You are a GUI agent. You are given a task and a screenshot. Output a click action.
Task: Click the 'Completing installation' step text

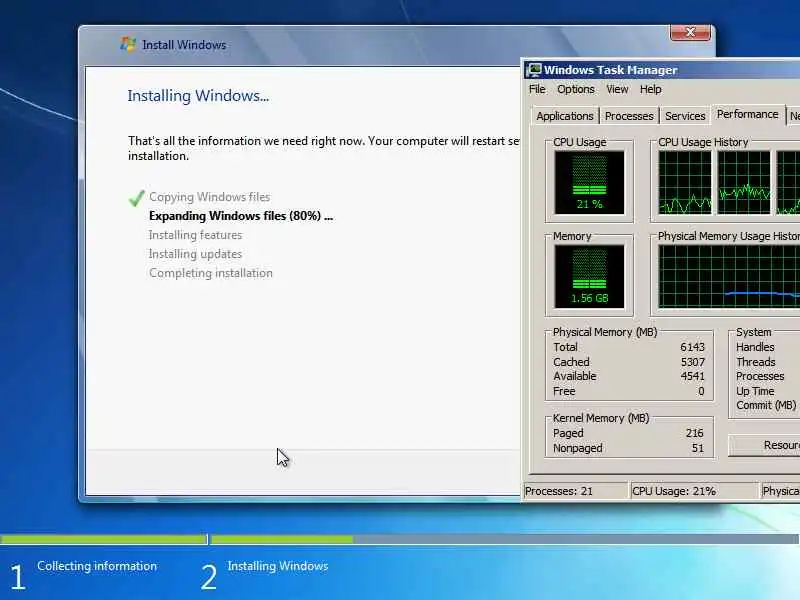coord(211,273)
